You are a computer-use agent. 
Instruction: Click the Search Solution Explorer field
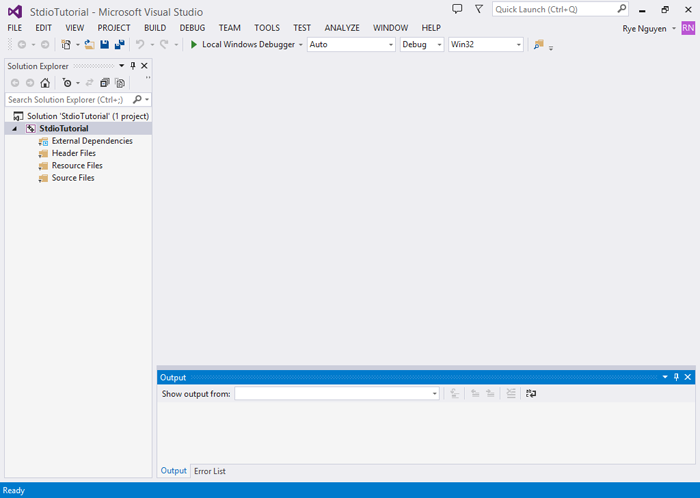coord(78,100)
